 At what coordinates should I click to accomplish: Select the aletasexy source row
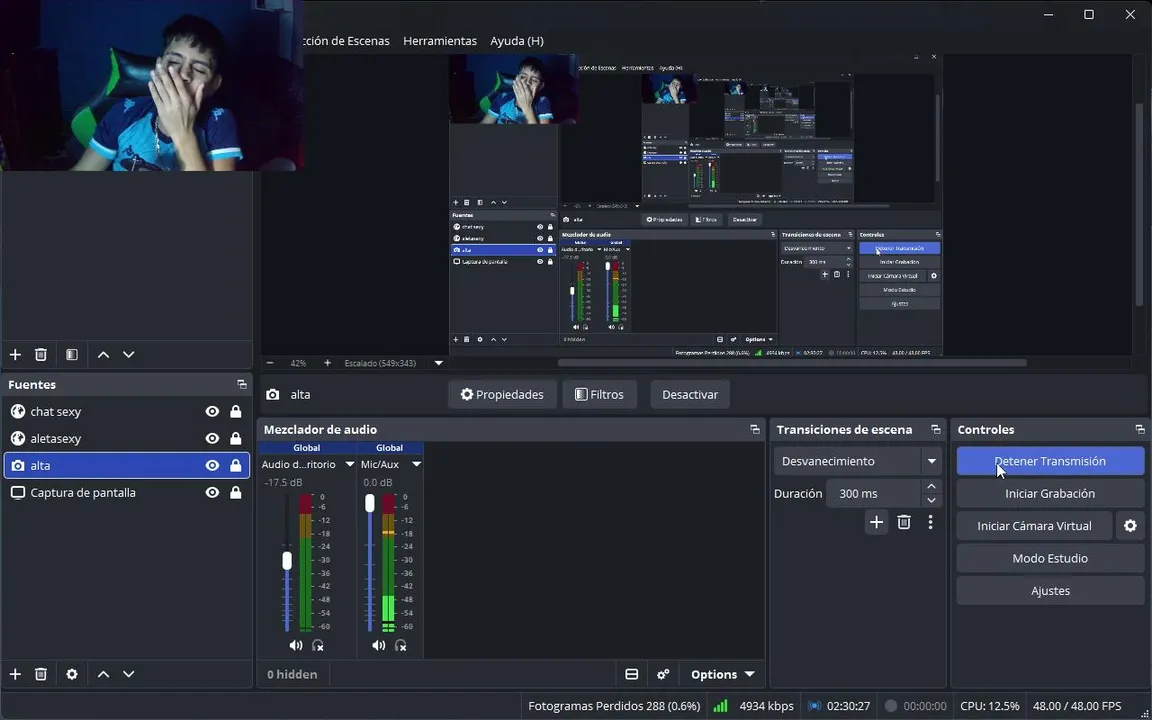(126, 439)
